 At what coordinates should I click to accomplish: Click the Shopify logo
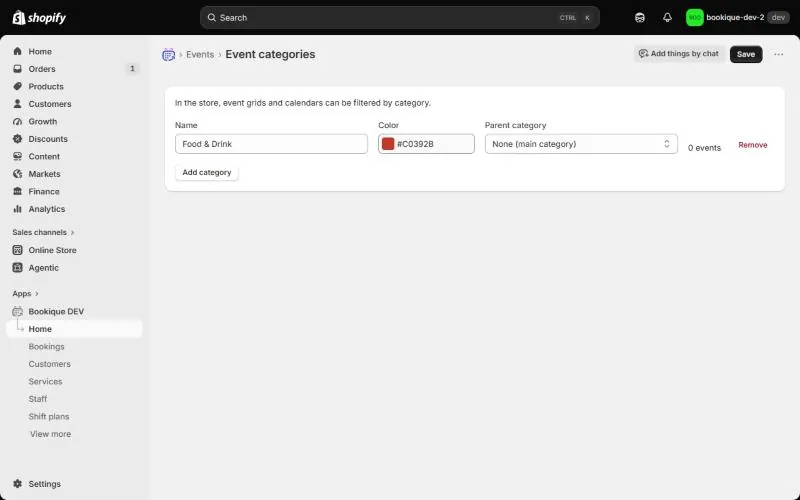click(x=39, y=18)
